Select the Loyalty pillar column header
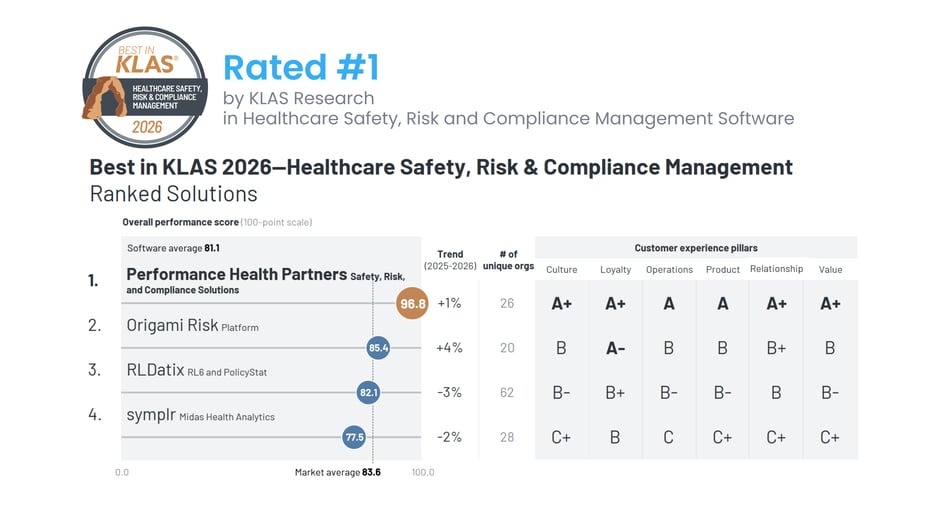Screen dimensions: 940x512 coord(615,270)
